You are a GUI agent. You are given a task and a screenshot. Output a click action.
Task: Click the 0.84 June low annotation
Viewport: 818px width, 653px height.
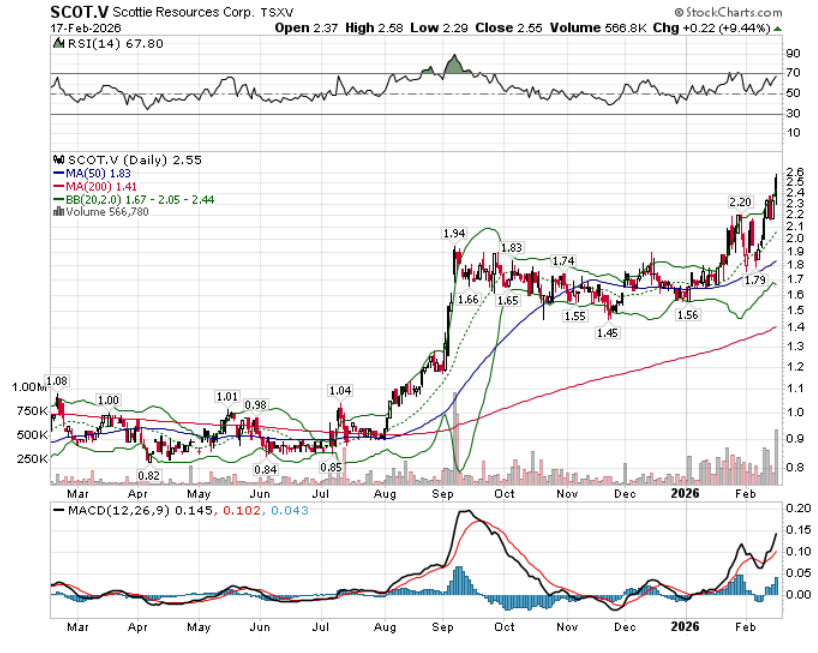tap(265, 469)
